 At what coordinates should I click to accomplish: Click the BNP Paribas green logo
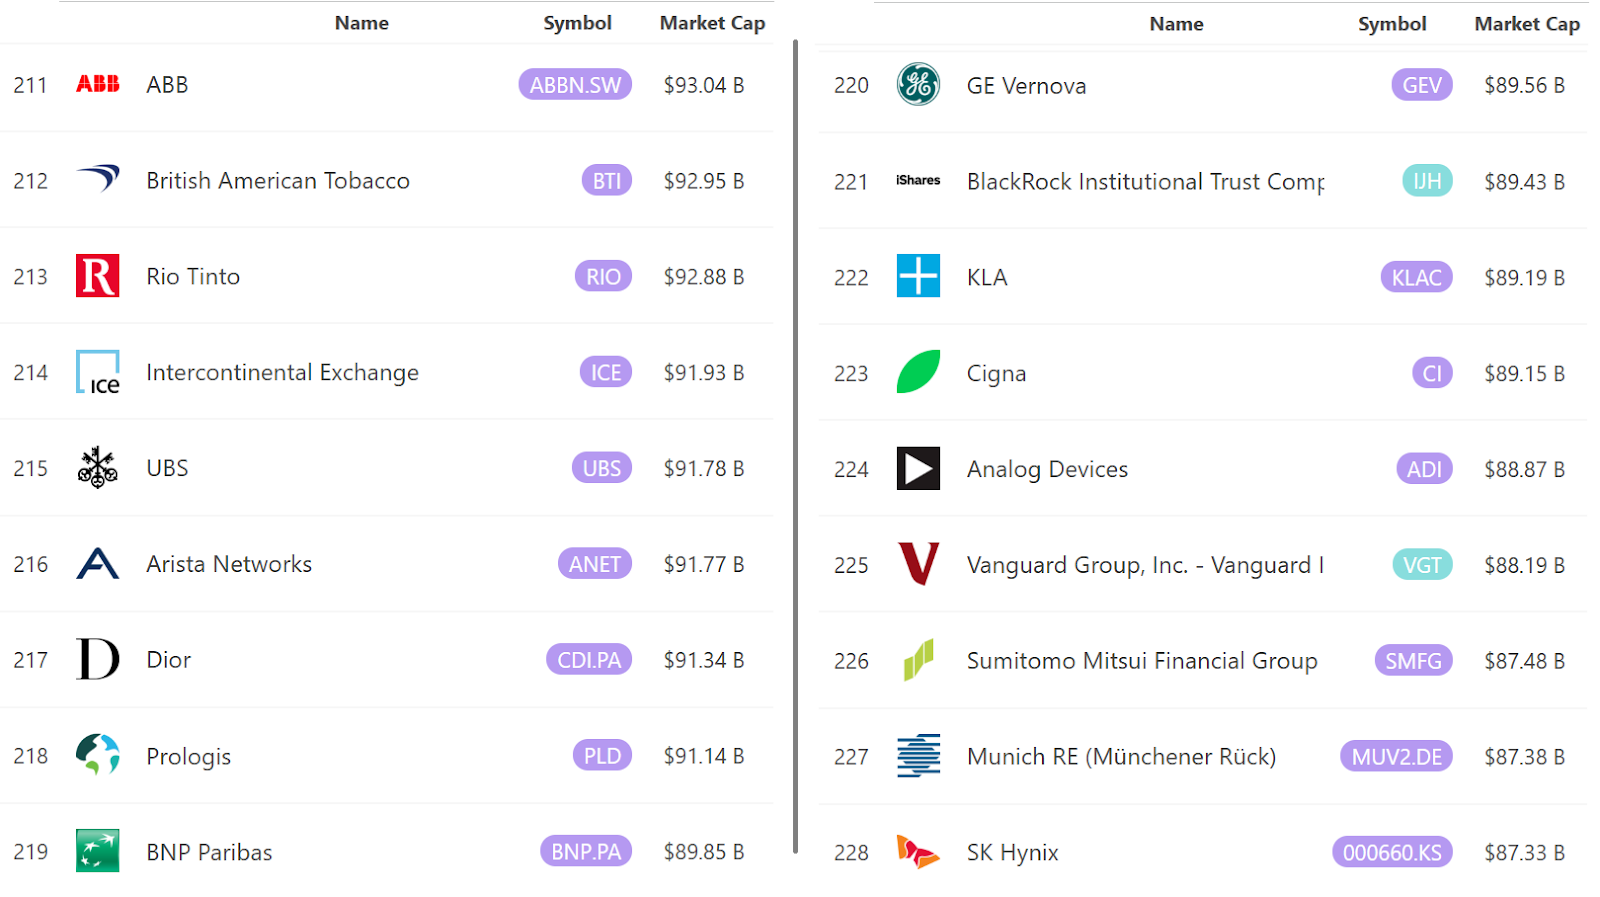(98, 851)
